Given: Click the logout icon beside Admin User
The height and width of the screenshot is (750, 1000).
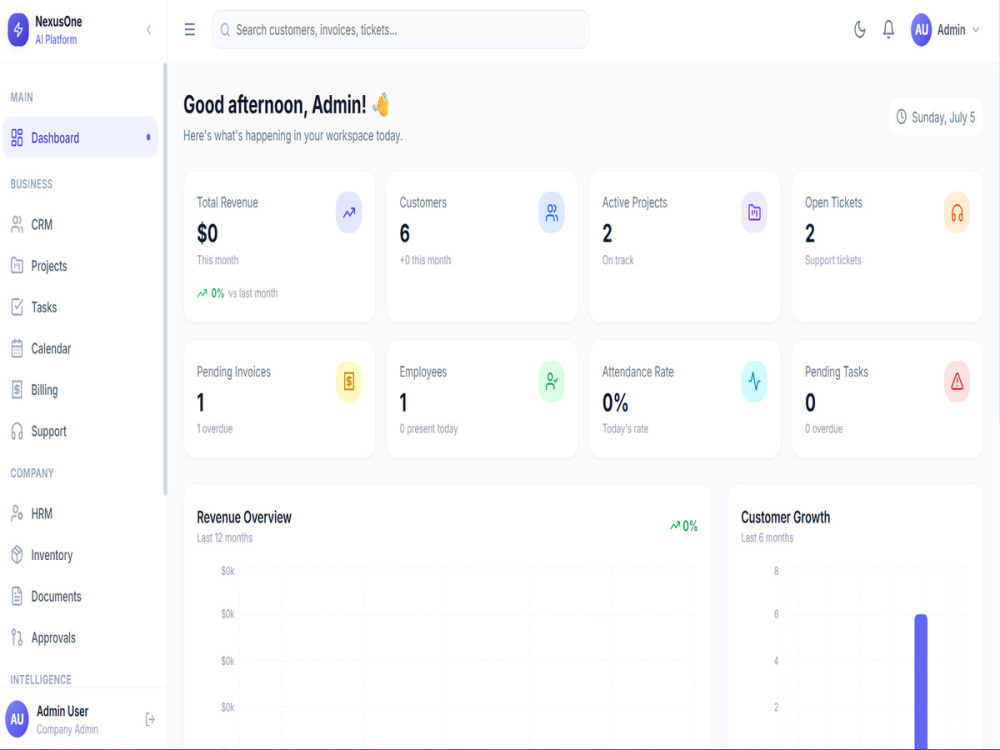Looking at the screenshot, I should [150, 719].
